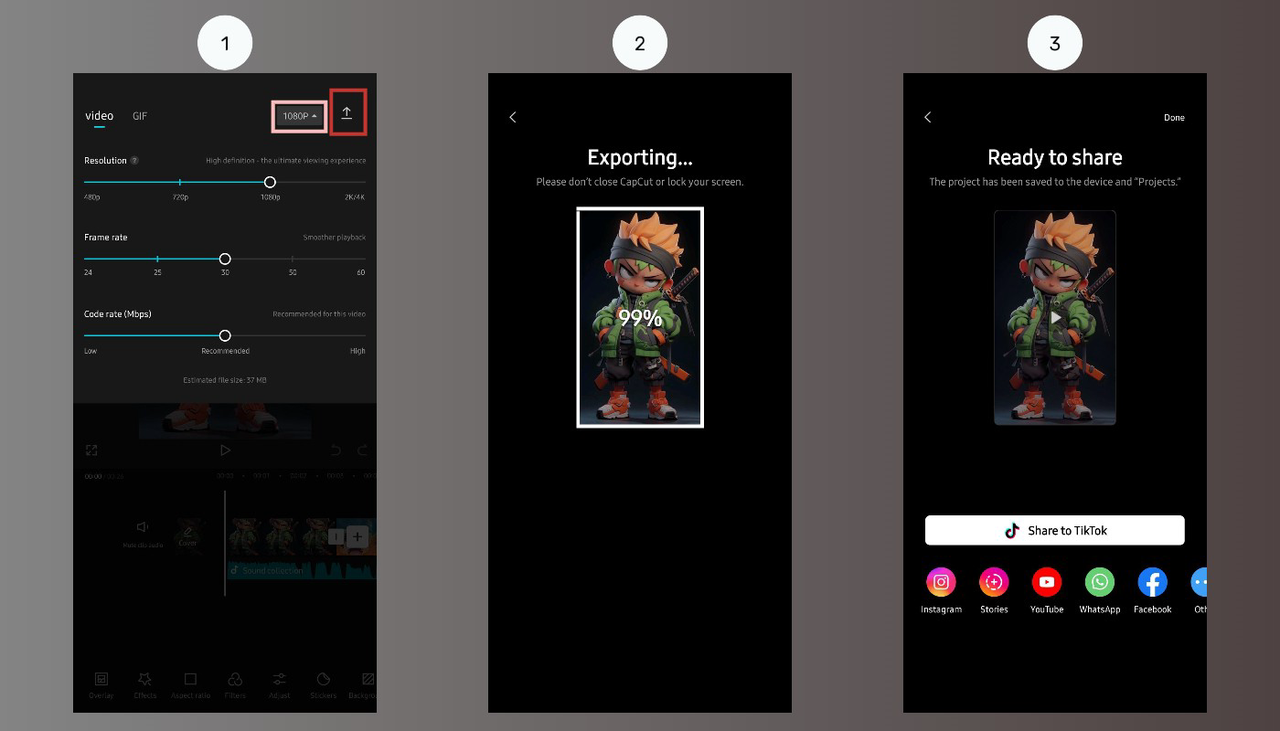Image resolution: width=1280 pixels, height=731 pixels.
Task: Undo the last edit
Action: click(337, 450)
